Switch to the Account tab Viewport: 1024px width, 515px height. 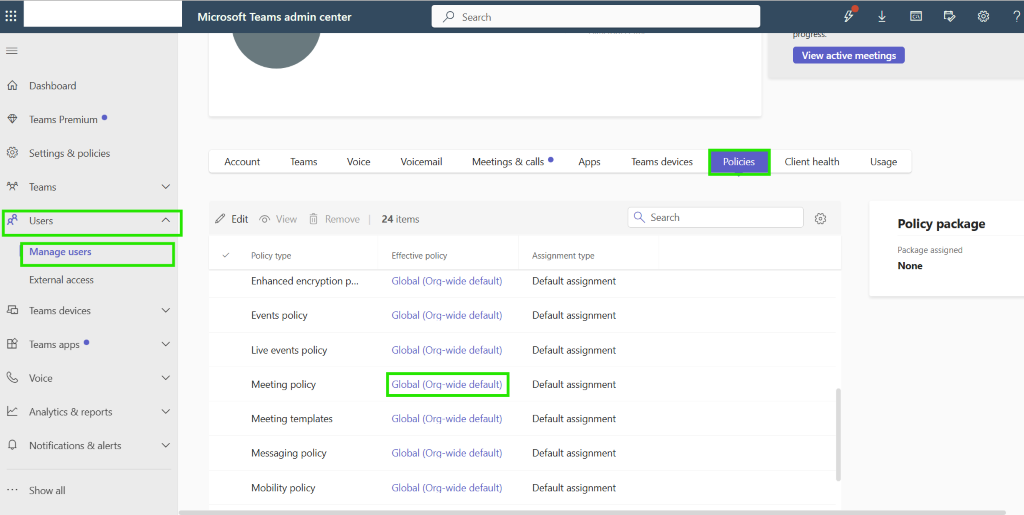pyautogui.click(x=242, y=161)
